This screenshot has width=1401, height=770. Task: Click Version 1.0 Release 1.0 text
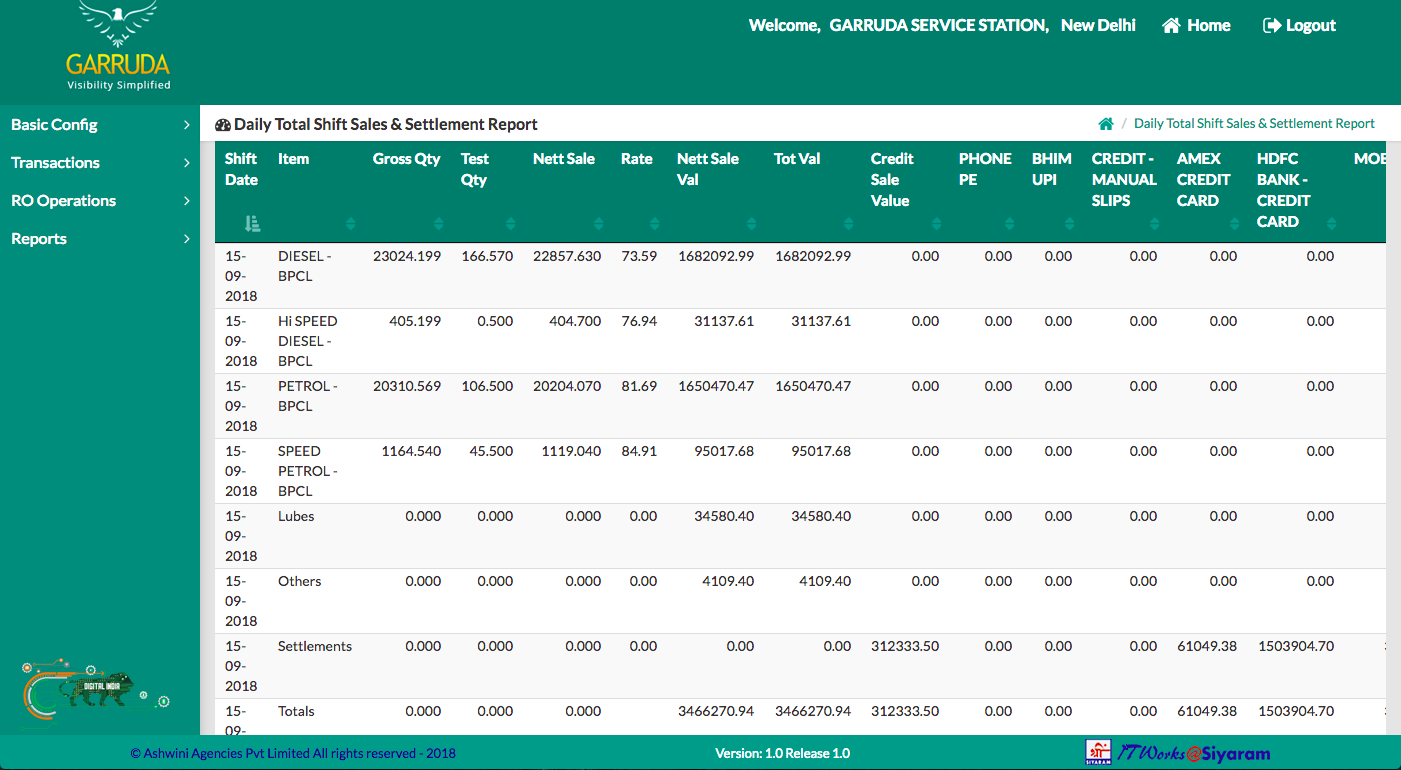point(783,753)
